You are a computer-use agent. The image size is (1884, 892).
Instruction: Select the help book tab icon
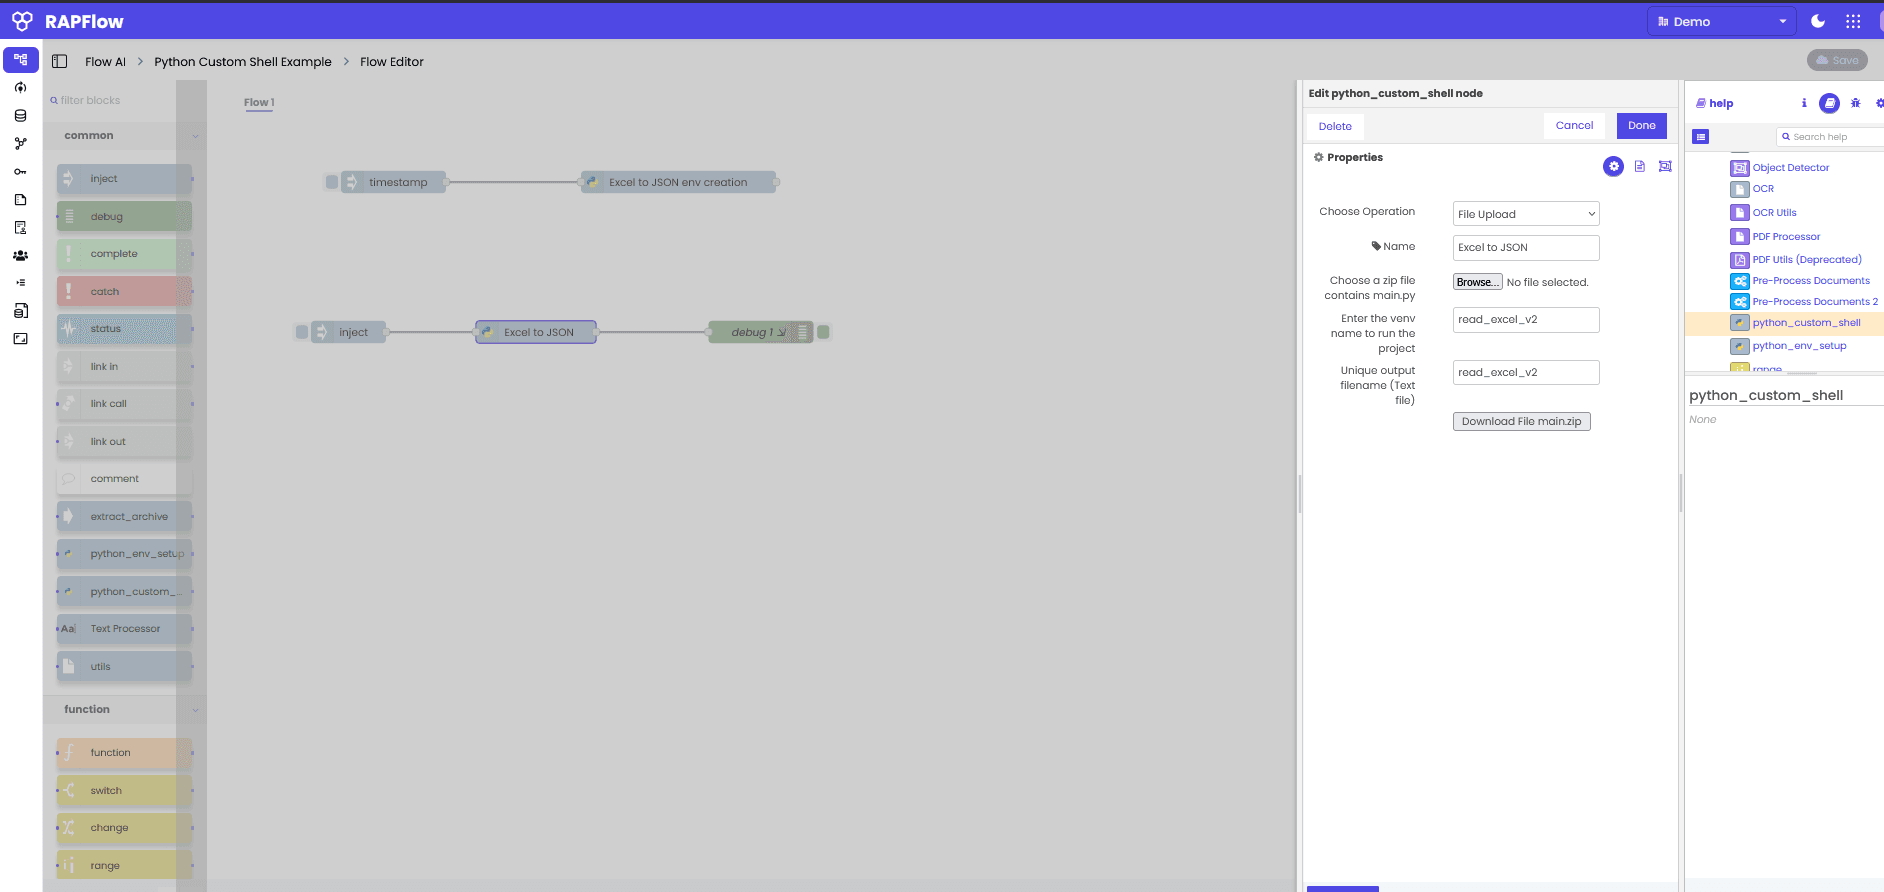[x=1829, y=103]
